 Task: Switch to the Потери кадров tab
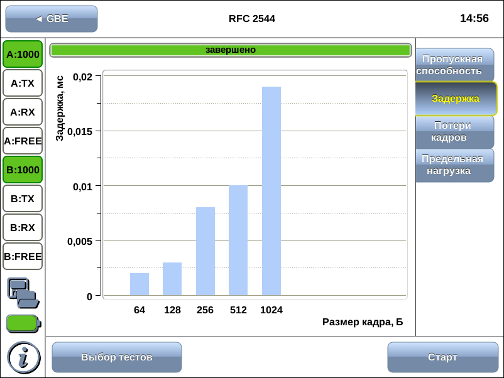pyautogui.click(x=454, y=132)
